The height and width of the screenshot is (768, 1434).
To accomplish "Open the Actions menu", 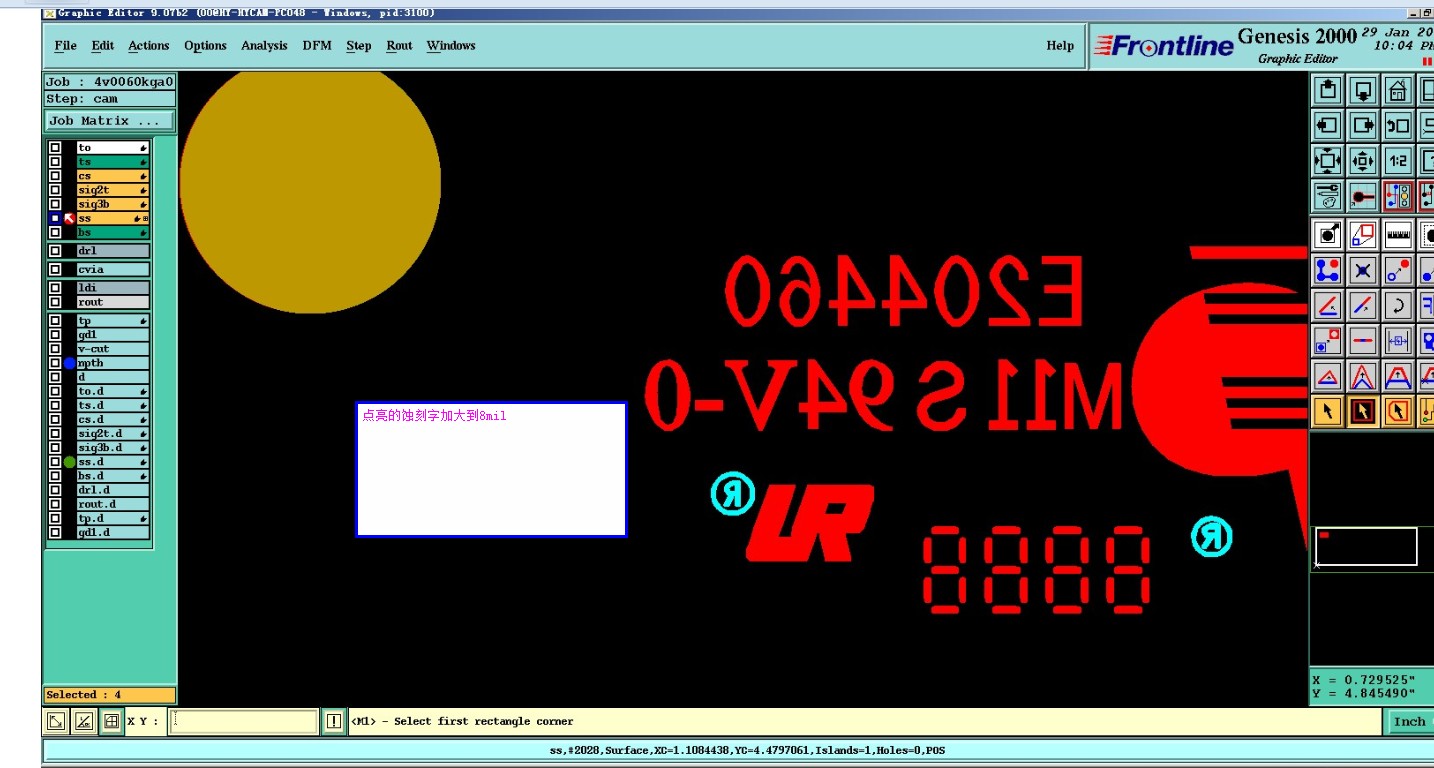I will (149, 46).
